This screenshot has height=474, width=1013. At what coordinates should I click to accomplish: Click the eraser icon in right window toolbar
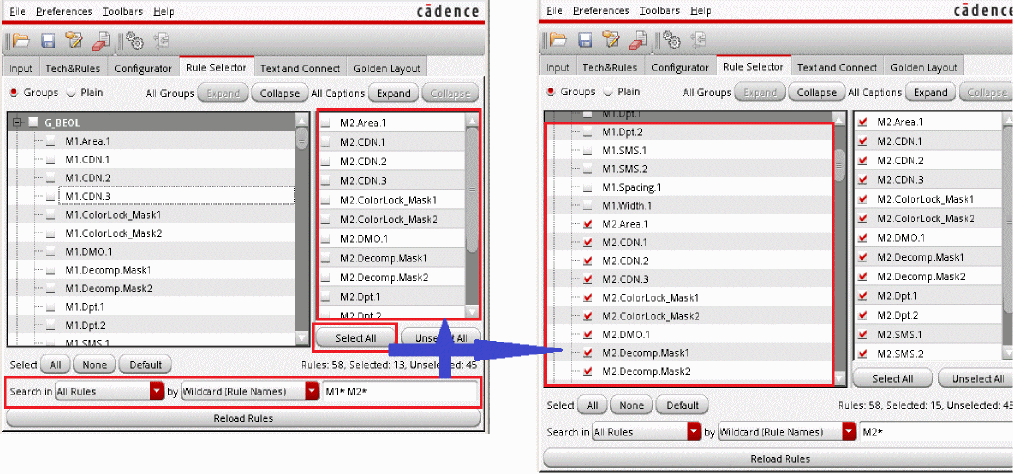pos(638,41)
